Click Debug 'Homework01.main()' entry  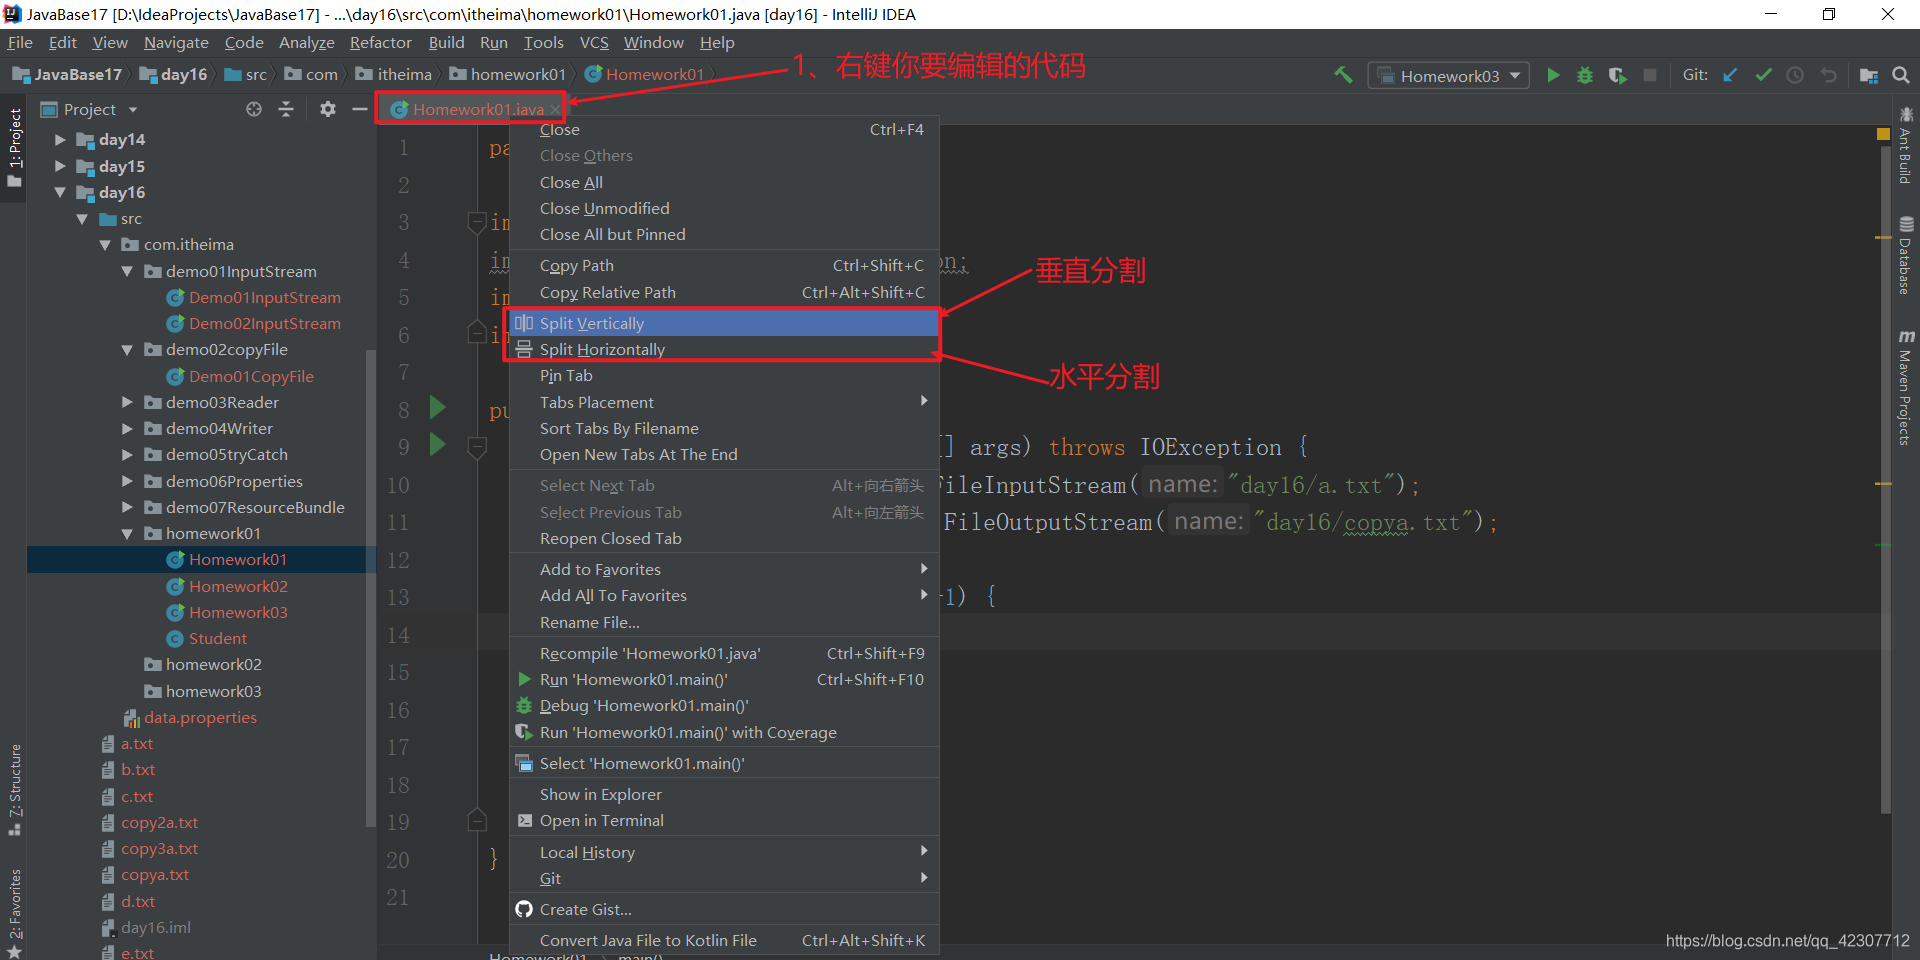click(724, 705)
